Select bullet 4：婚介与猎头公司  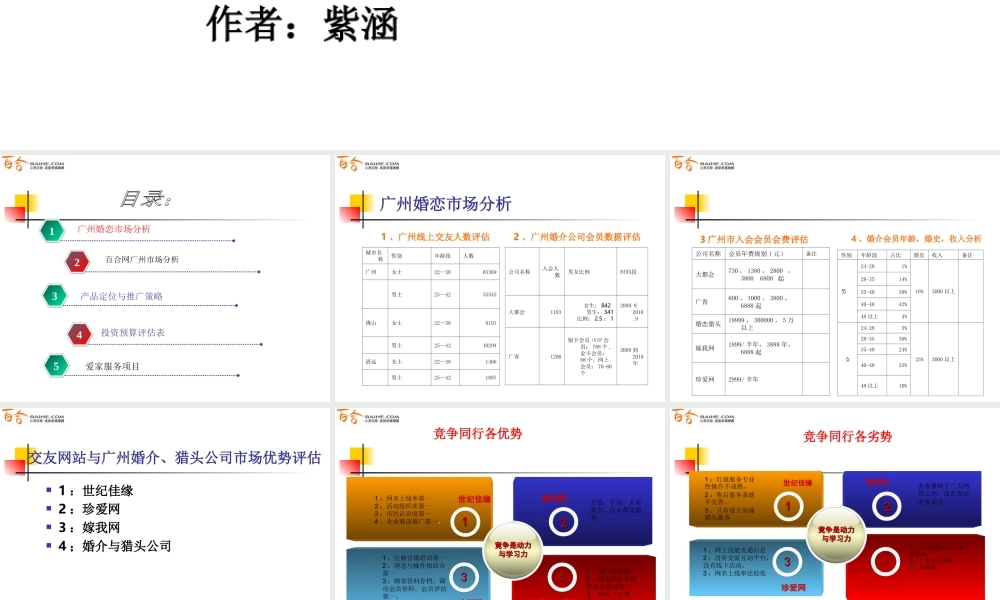pyautogui.click(x=115, y=546)
